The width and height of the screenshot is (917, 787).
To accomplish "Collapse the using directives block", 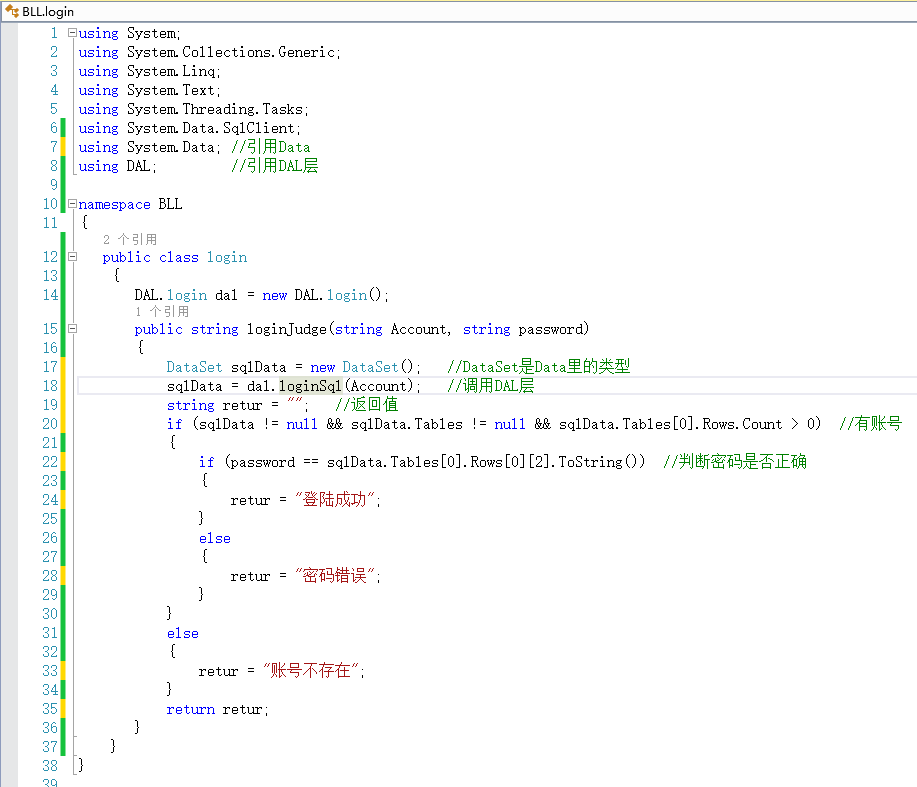I will pos(72,33).
